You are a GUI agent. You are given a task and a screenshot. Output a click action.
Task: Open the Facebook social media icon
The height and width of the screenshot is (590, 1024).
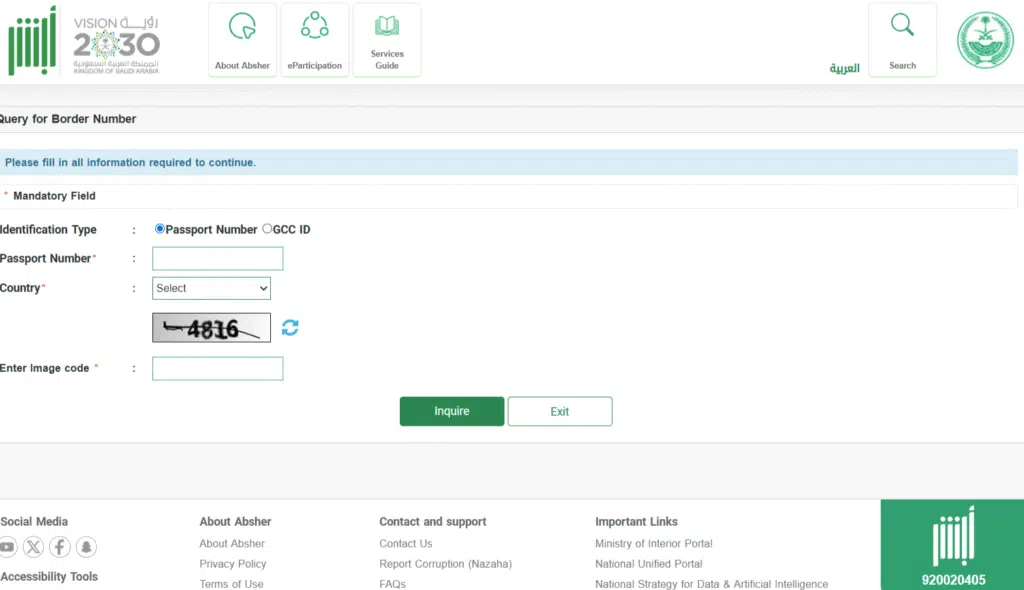[60, 547]
